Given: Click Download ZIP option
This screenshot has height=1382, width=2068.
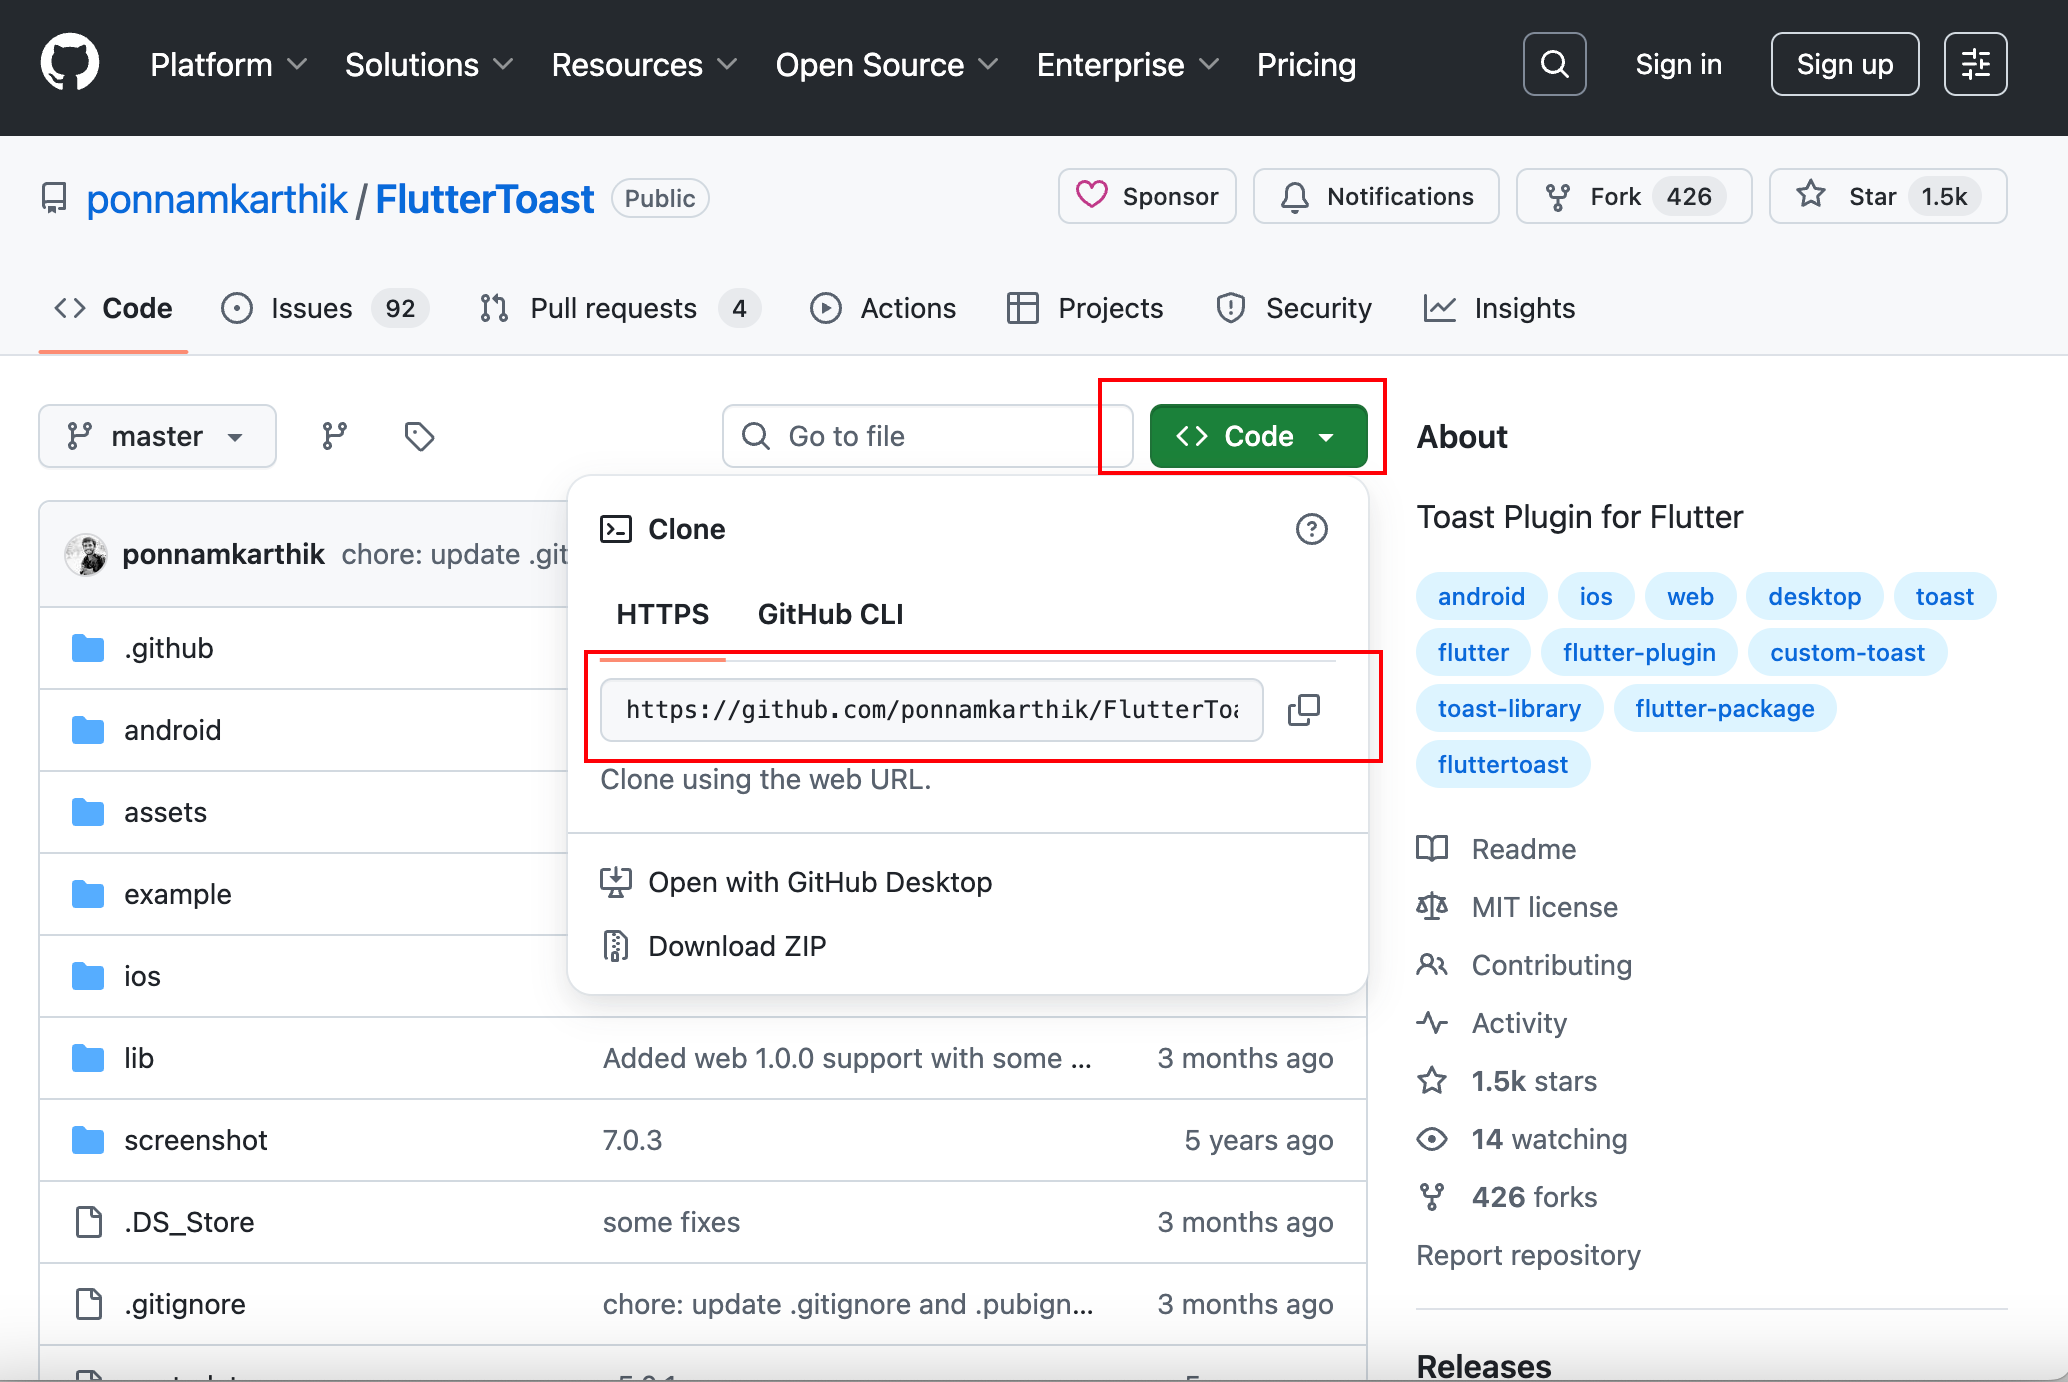Looking at the screenshot, I should point(737,946).
